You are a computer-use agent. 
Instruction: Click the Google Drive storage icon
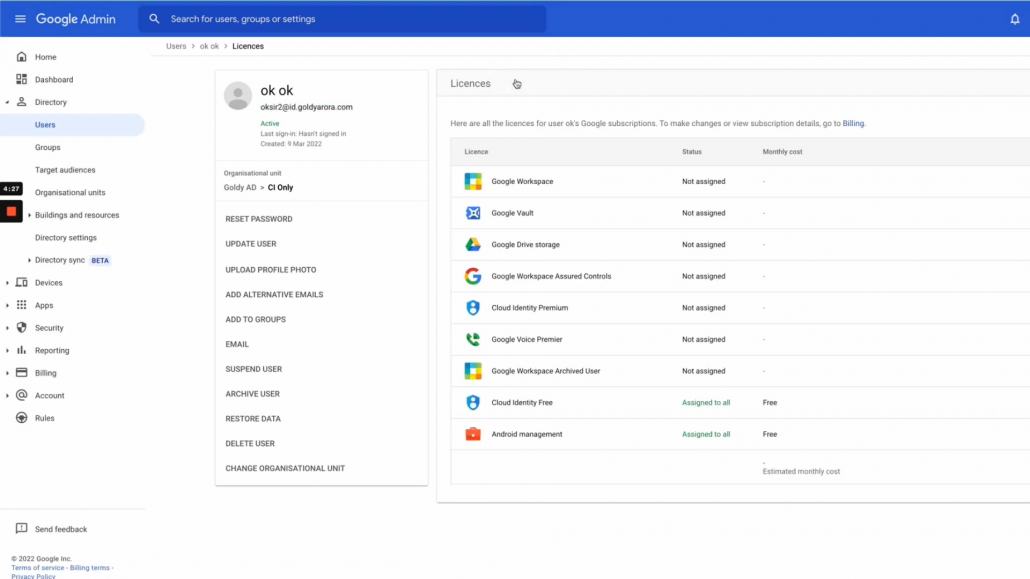coord(473,244)
